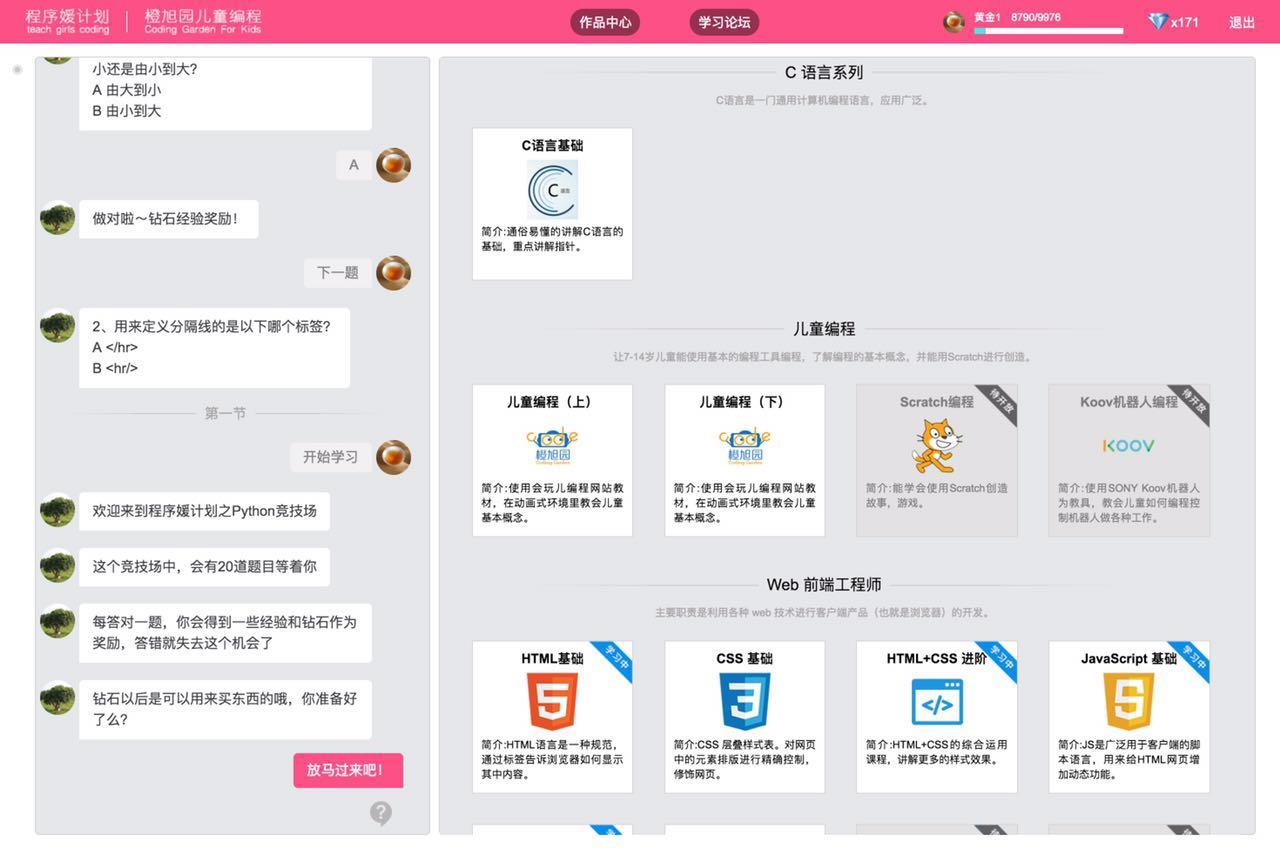Screen dimensions: 1280x854
Task: Click the 放马过来吧! button
Action: [x=348, y=770]
